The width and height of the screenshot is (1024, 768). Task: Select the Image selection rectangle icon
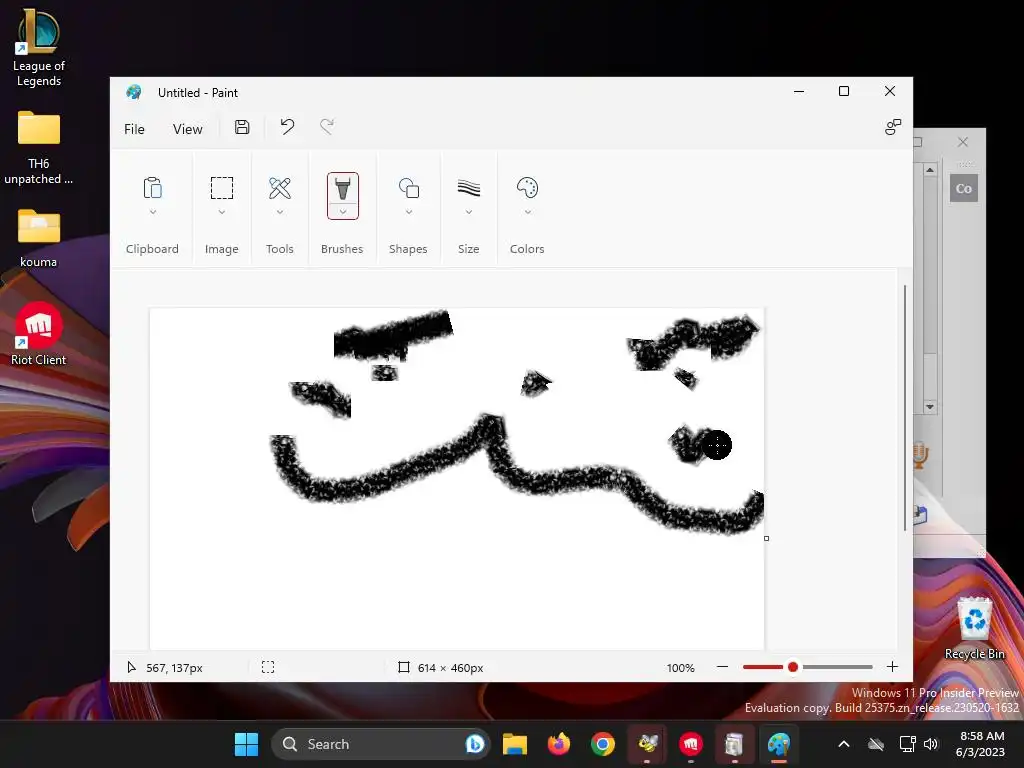pos(221,188)
